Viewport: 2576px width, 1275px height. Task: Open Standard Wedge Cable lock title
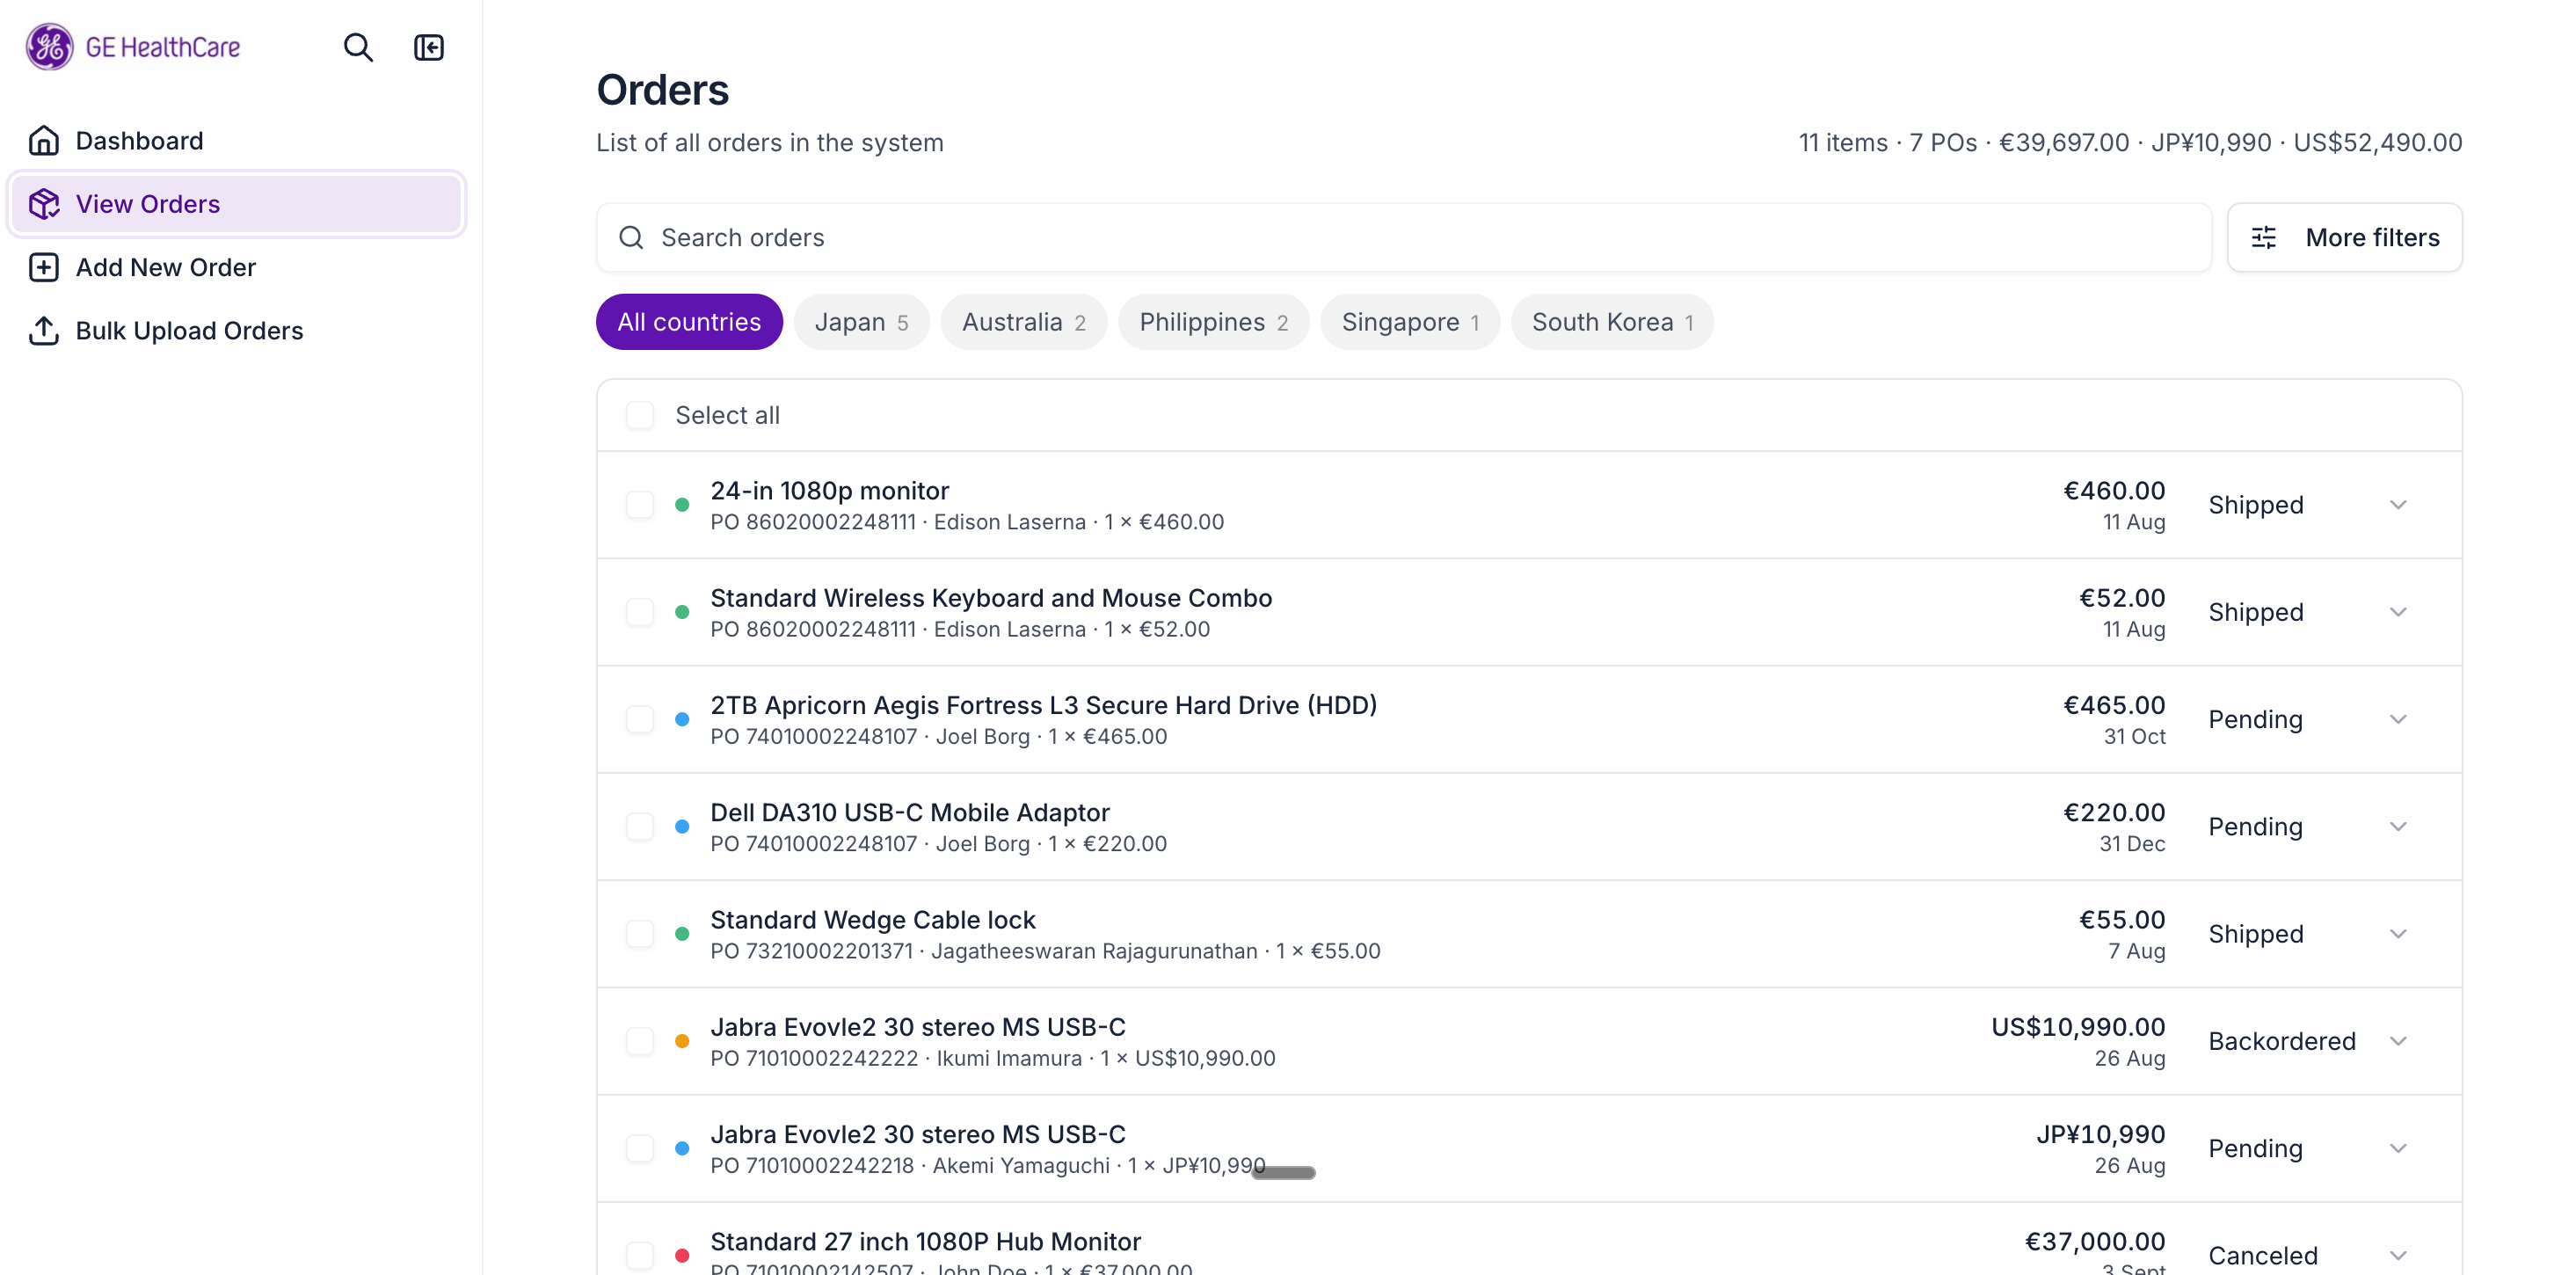[x=873, y=920]
